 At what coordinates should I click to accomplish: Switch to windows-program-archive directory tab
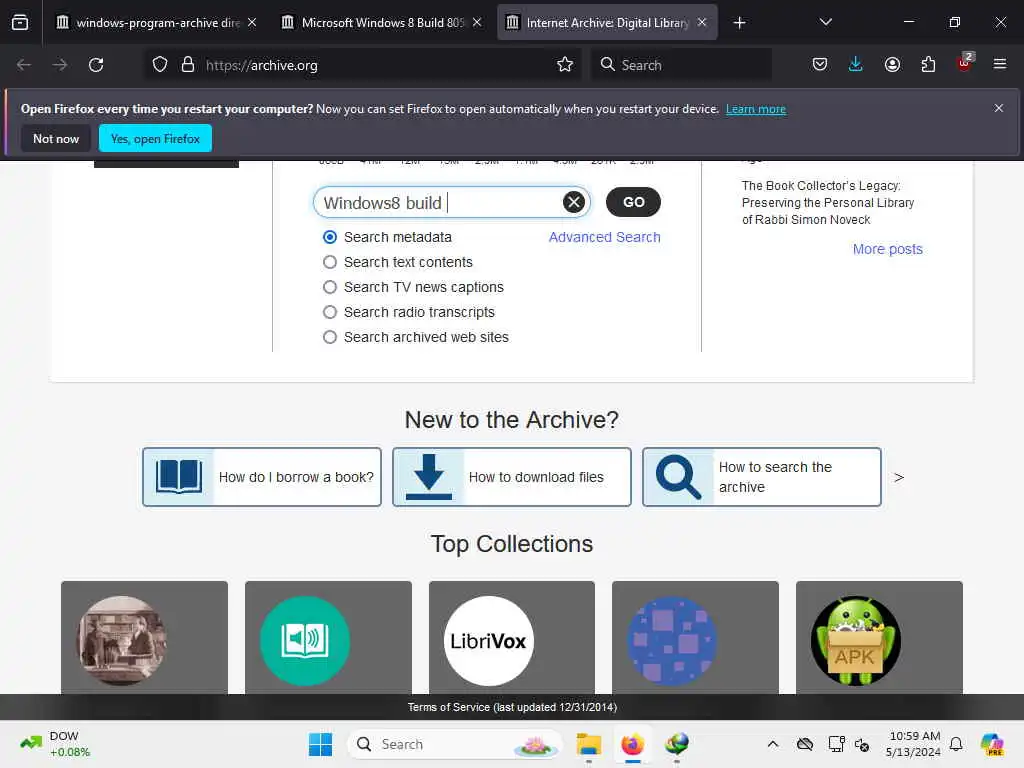[156, 22]
